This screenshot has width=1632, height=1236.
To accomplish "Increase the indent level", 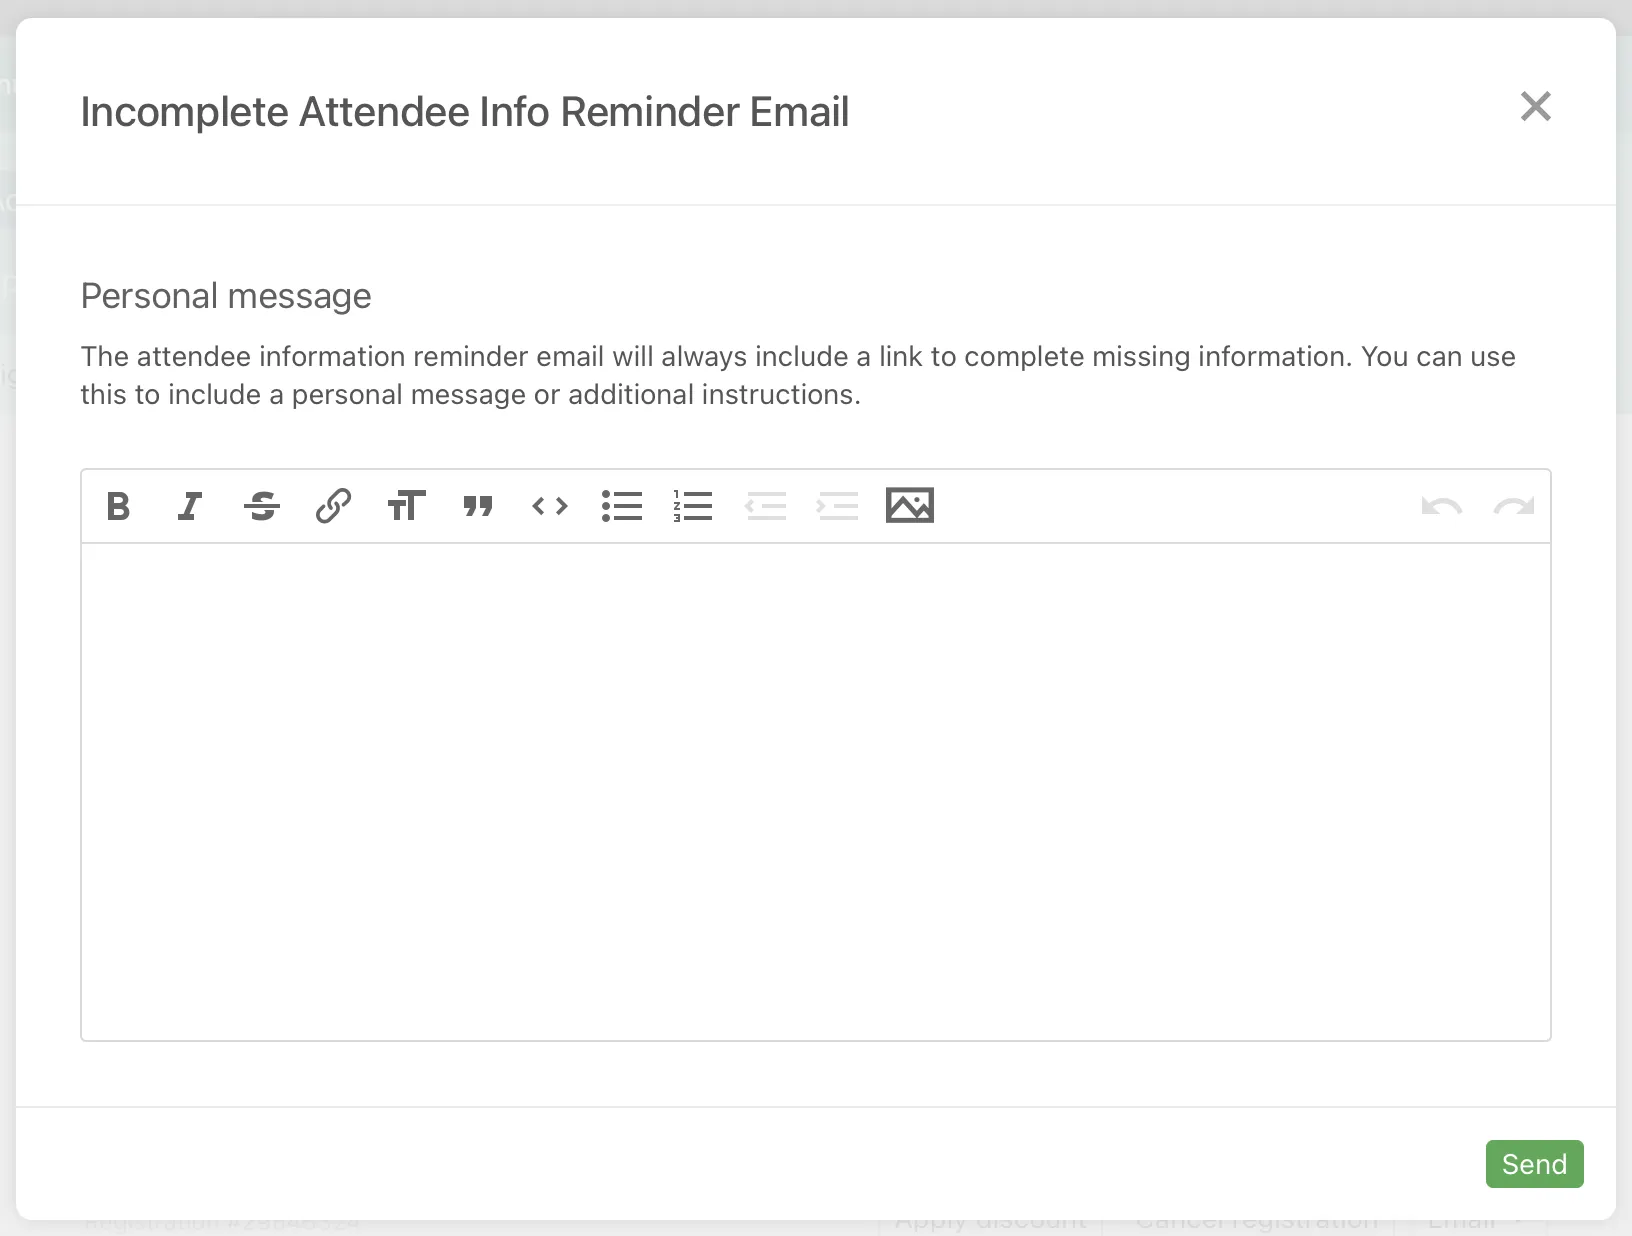I will pos(837,506).
